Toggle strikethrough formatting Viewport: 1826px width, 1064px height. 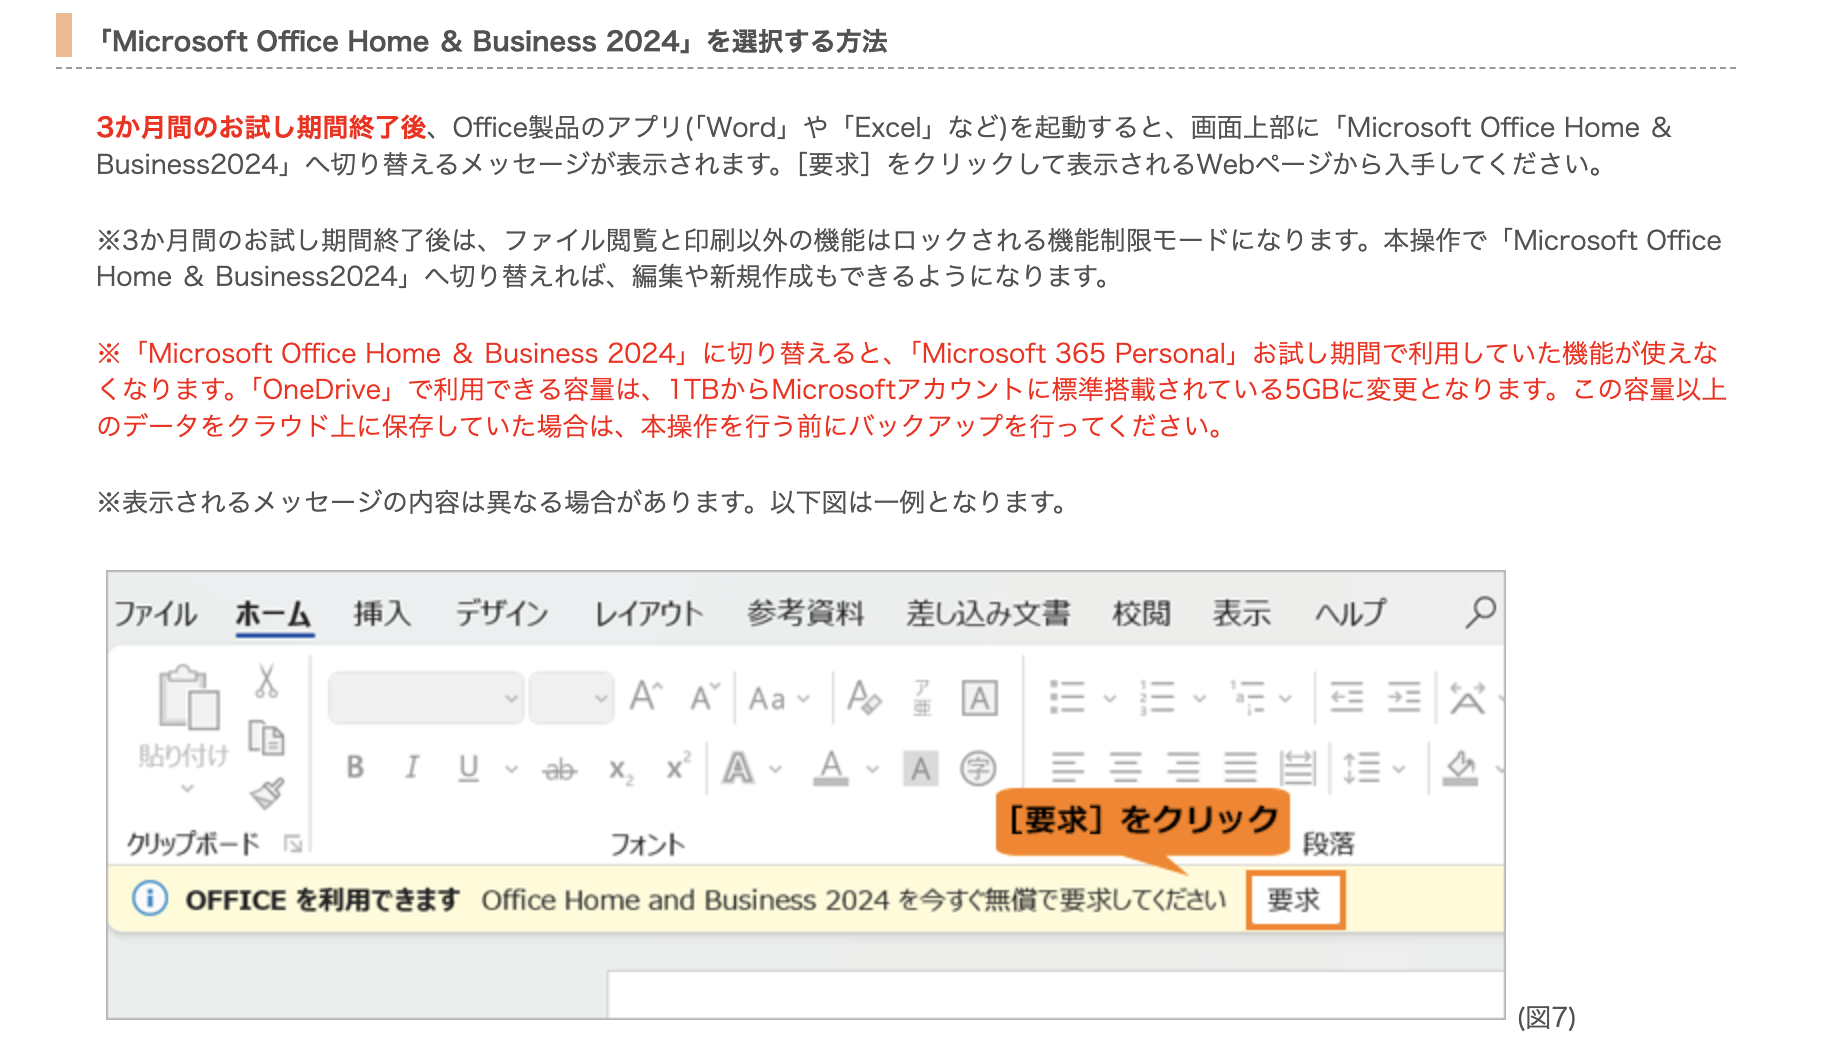[560, 769]
